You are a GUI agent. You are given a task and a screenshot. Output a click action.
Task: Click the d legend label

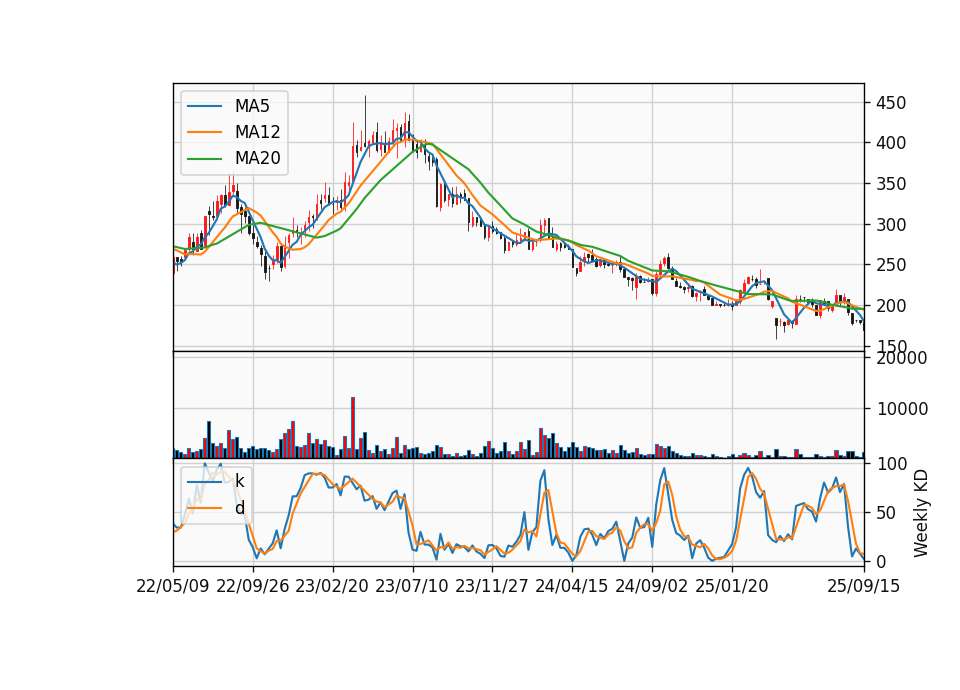click(239, 508)
